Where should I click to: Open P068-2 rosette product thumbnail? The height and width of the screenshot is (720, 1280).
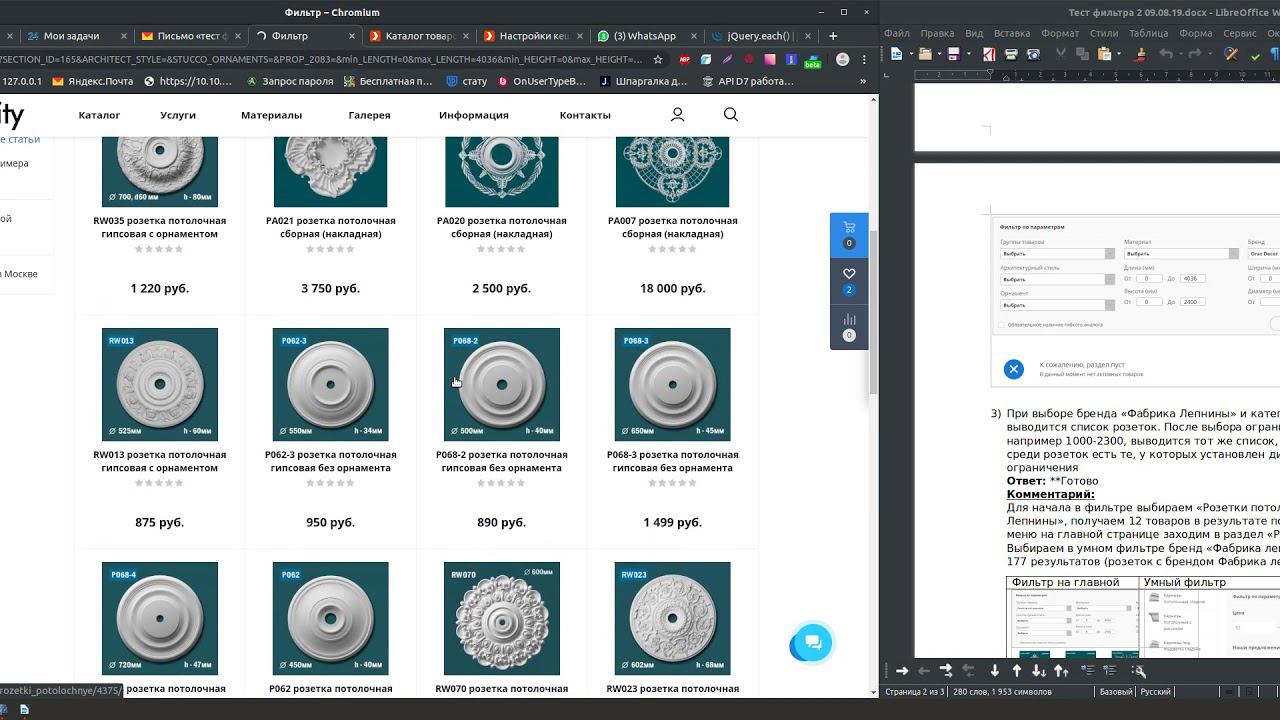click(502, 384)
